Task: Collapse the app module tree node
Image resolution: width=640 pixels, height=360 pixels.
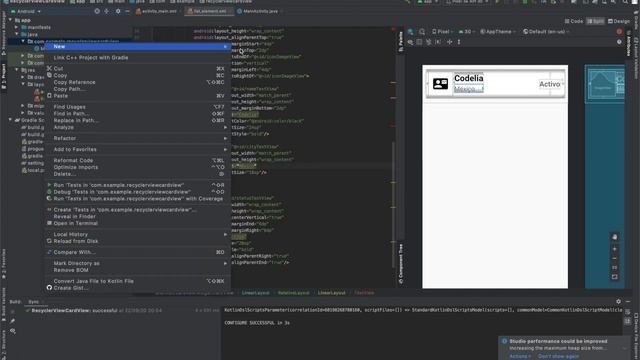Action: (x=11, y=20)
